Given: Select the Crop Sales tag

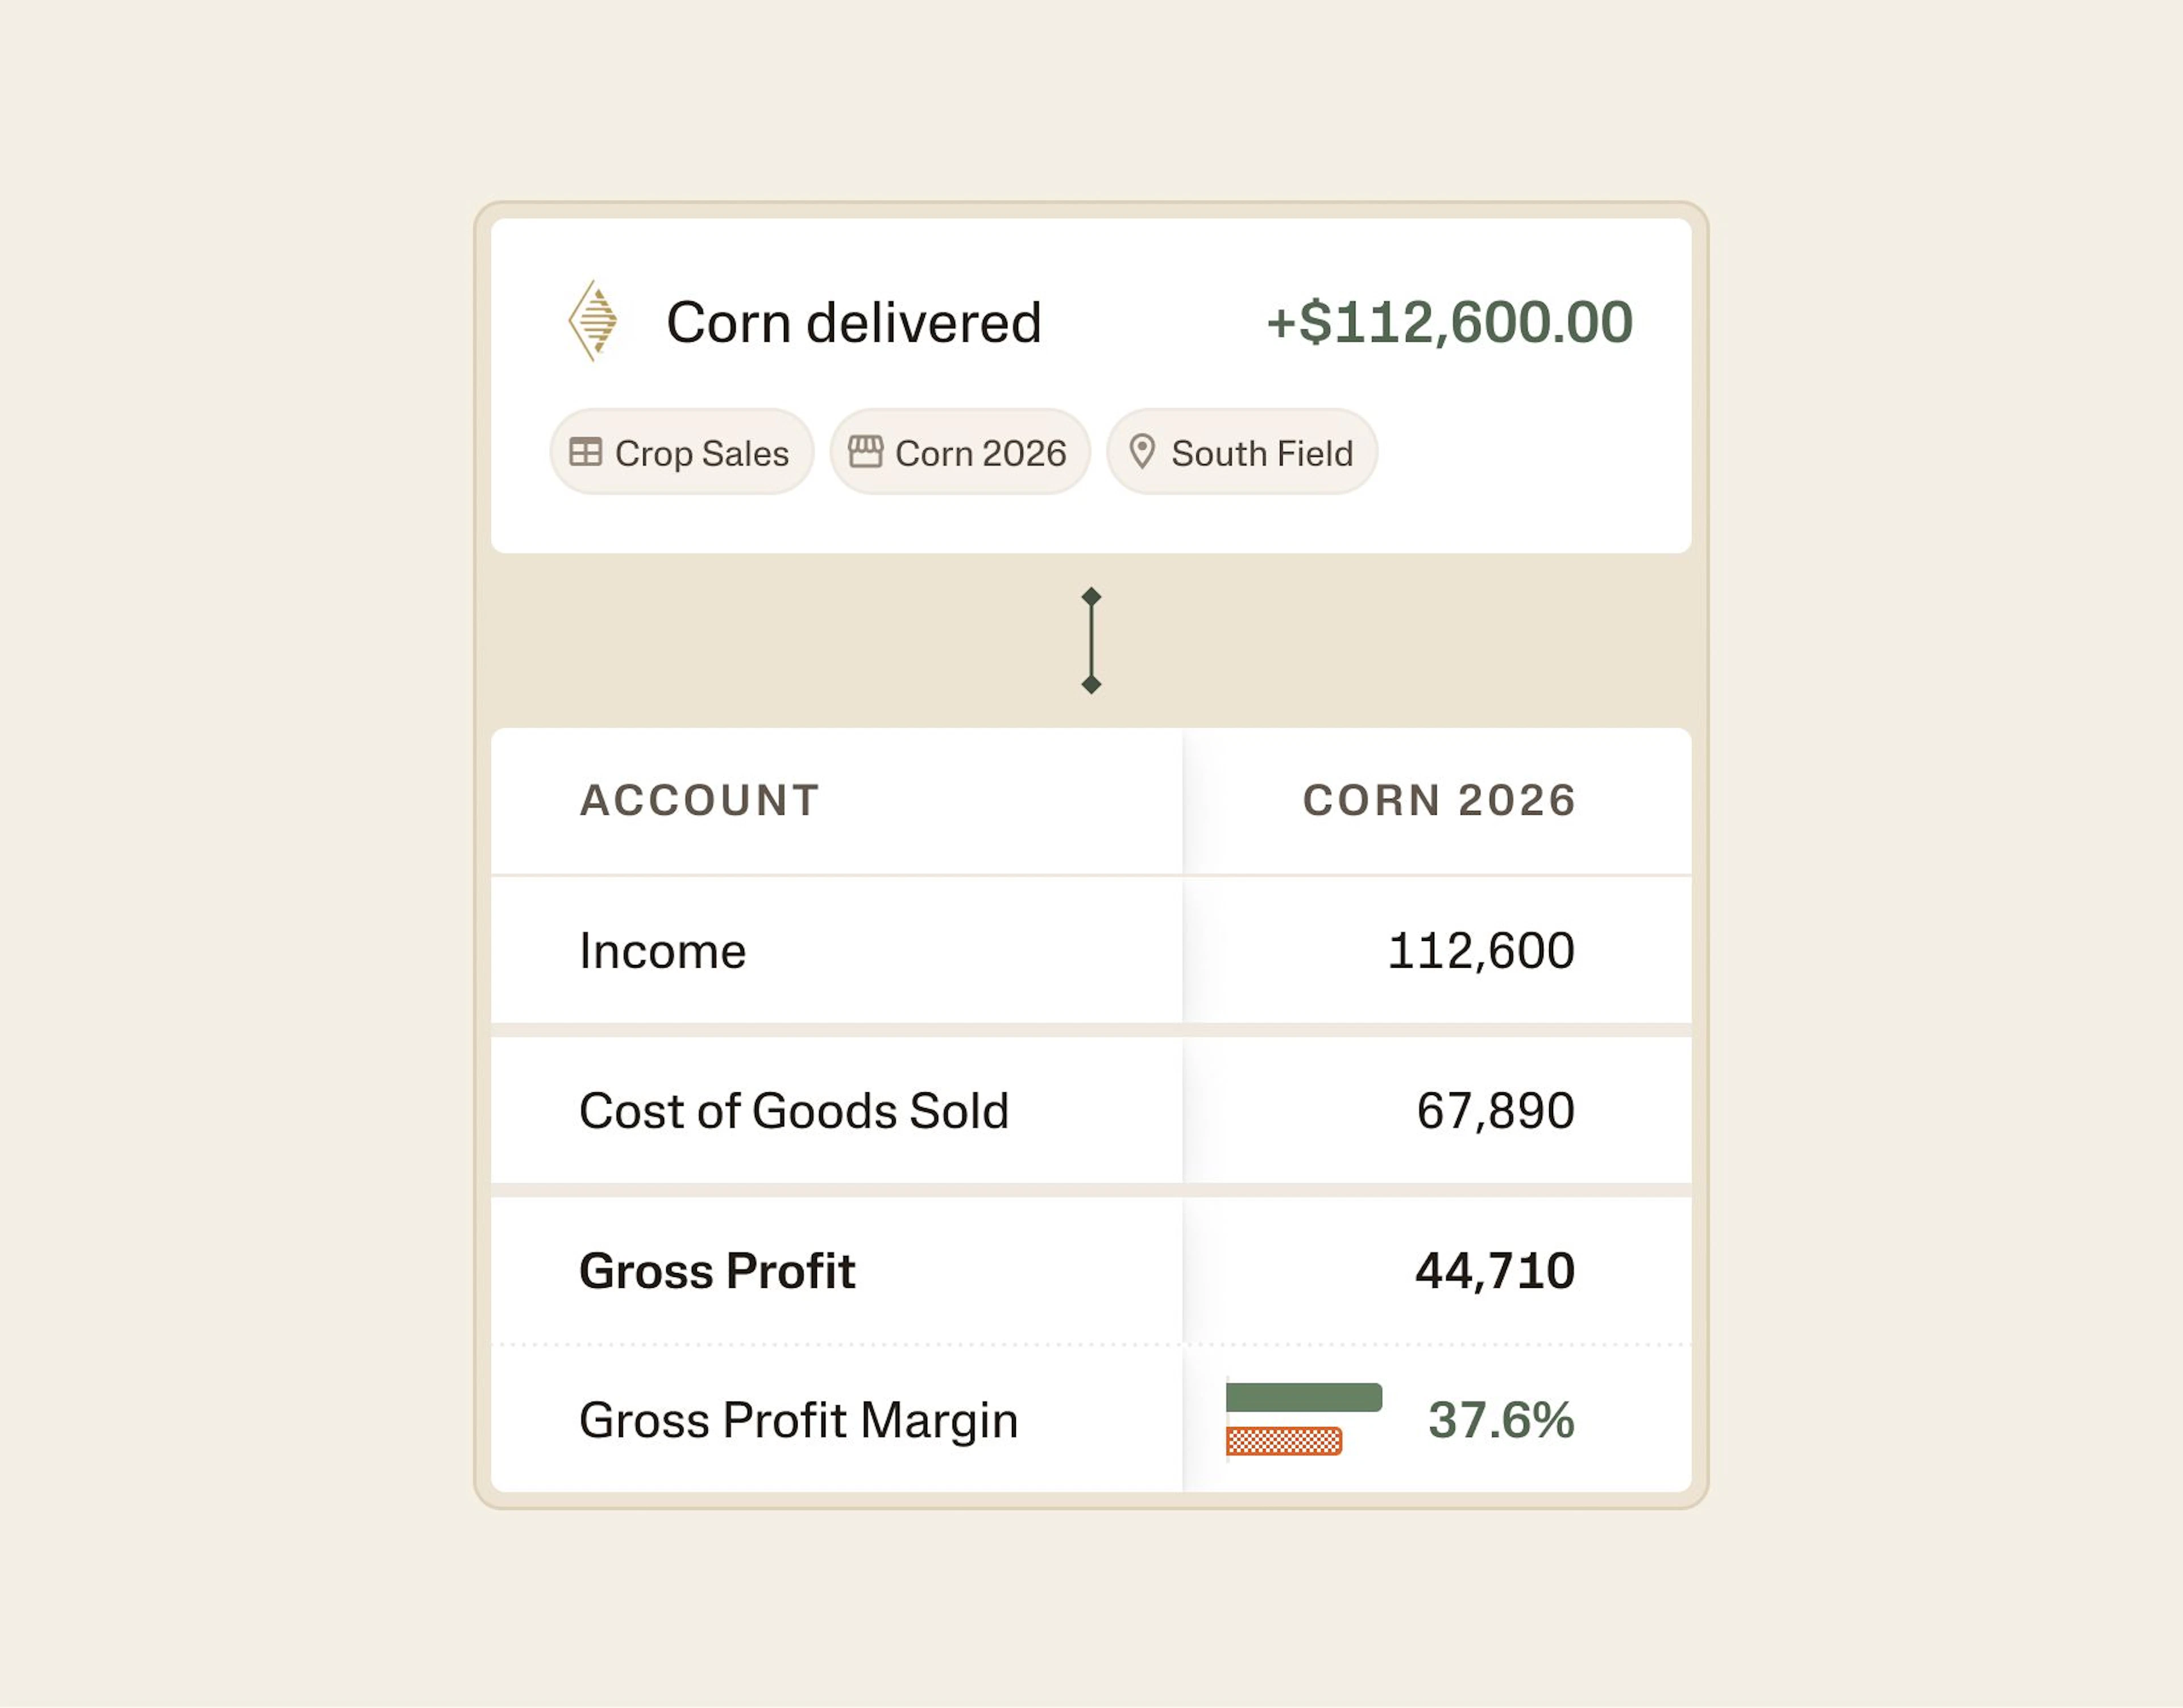Looking at the screenshot, I should (681, 452).
